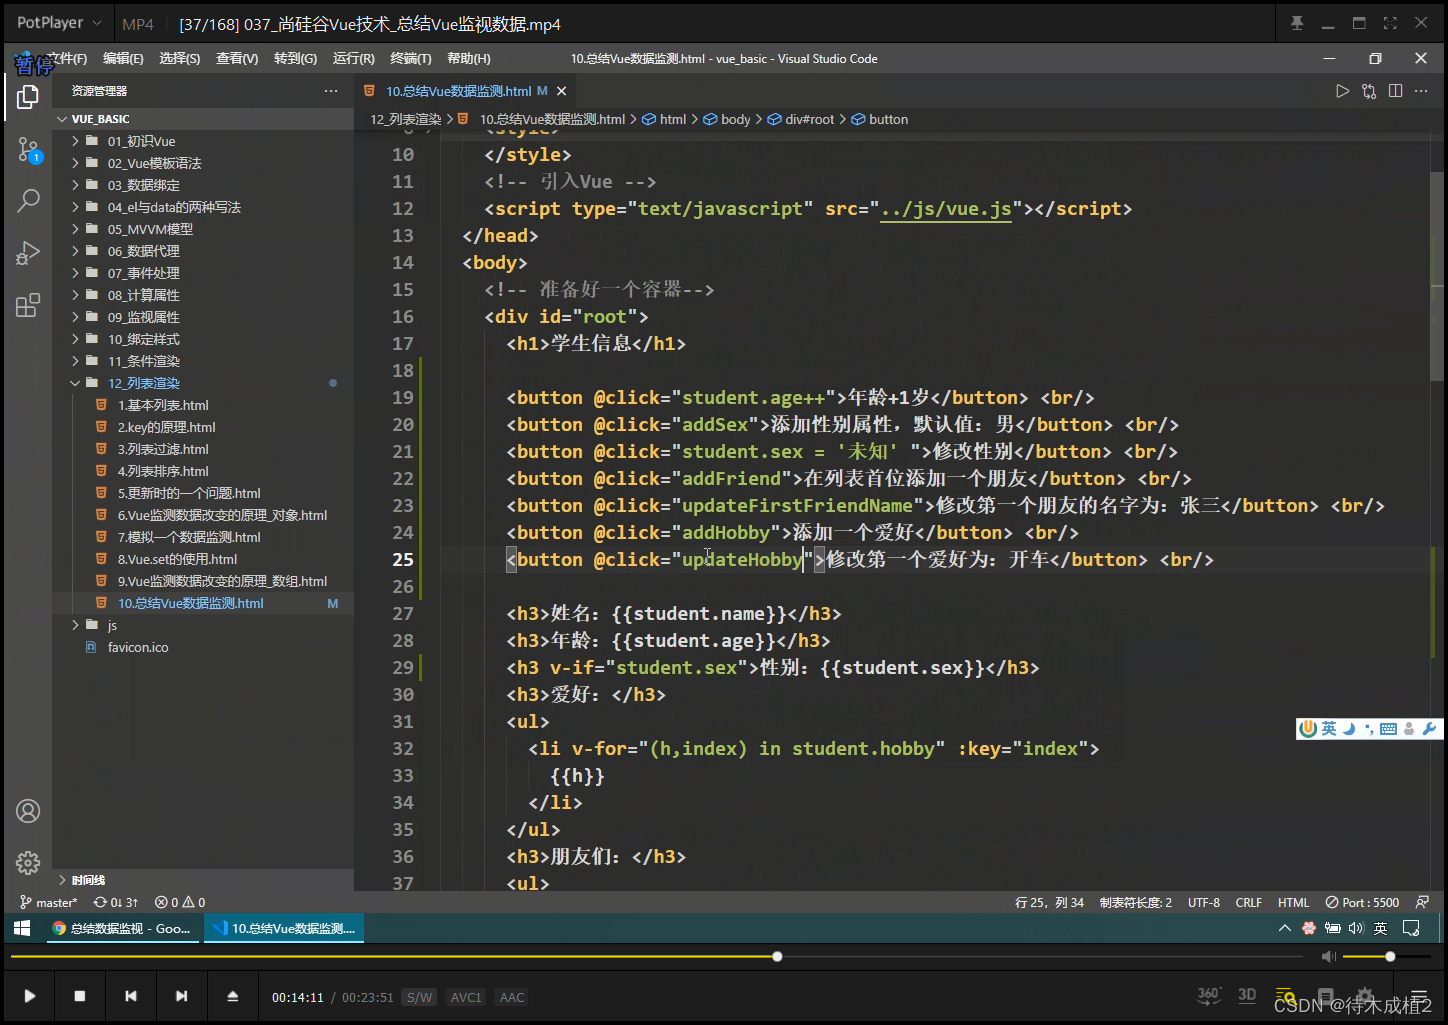The height and width of the screenshot is (1025, 1448).
Task: Click the body breadcrumb segment
Action: [x=735, y=119]
